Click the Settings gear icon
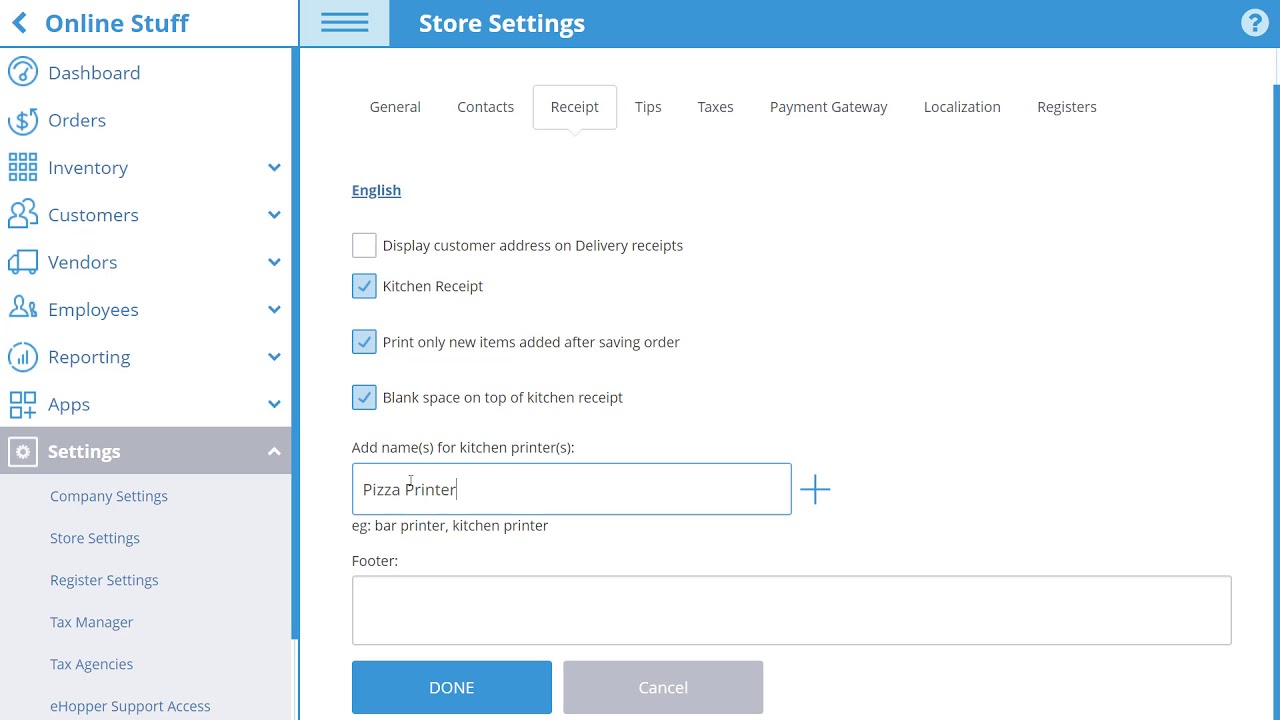This screenshot has height=720, width=1280. [23, 451]
